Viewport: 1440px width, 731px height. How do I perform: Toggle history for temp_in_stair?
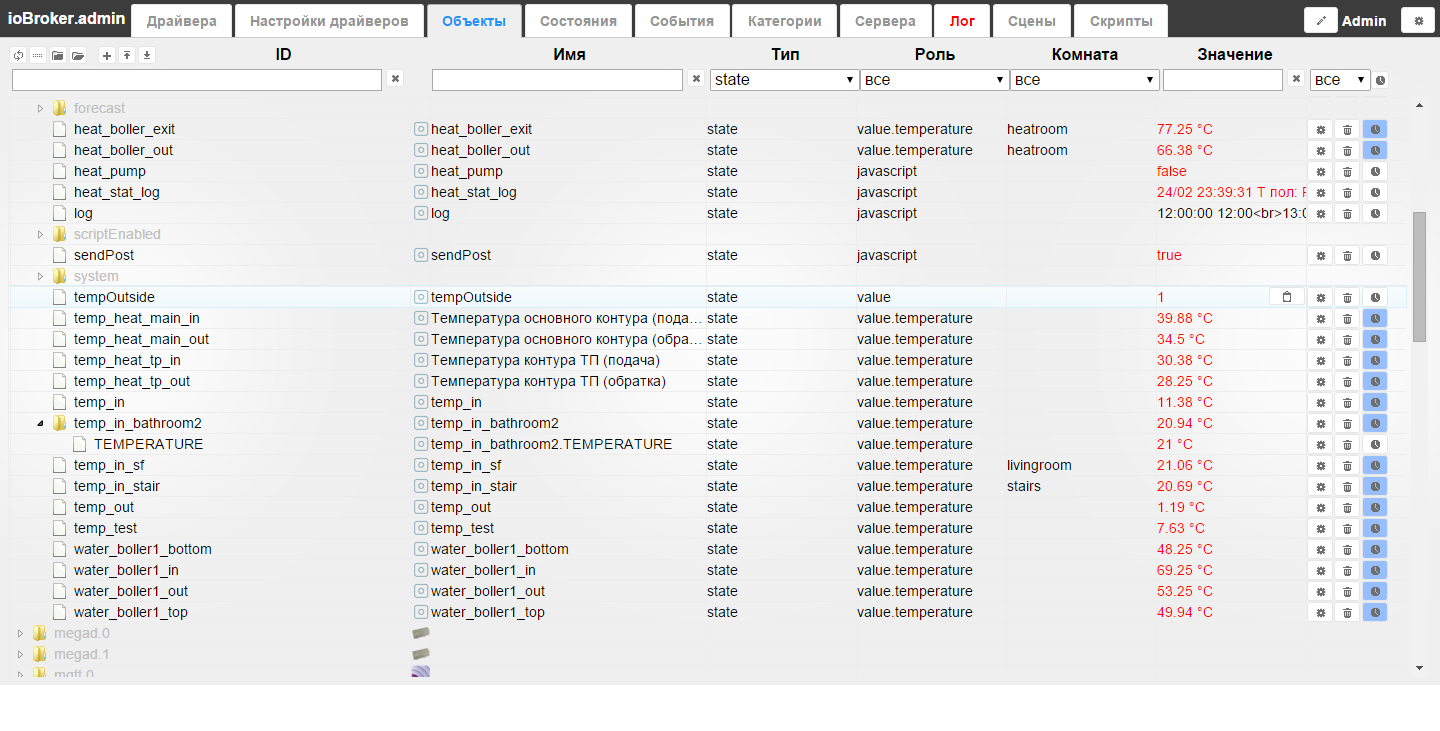pos(1375,486)
